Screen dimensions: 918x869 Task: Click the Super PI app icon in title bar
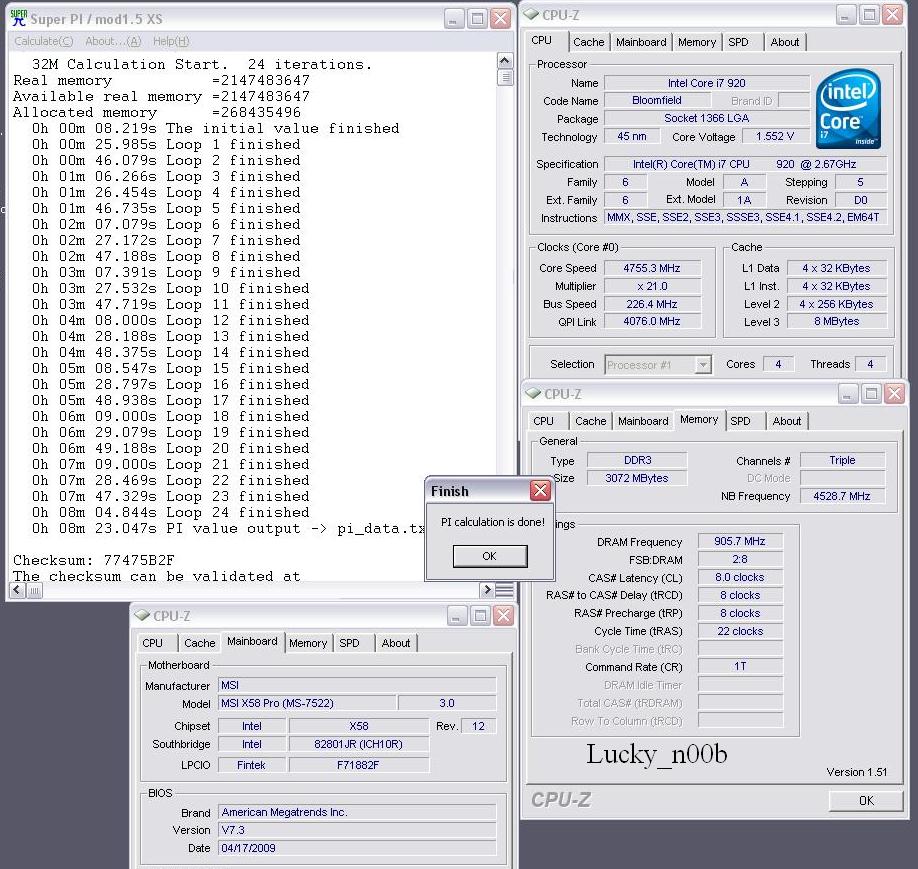tap(19, 19)
